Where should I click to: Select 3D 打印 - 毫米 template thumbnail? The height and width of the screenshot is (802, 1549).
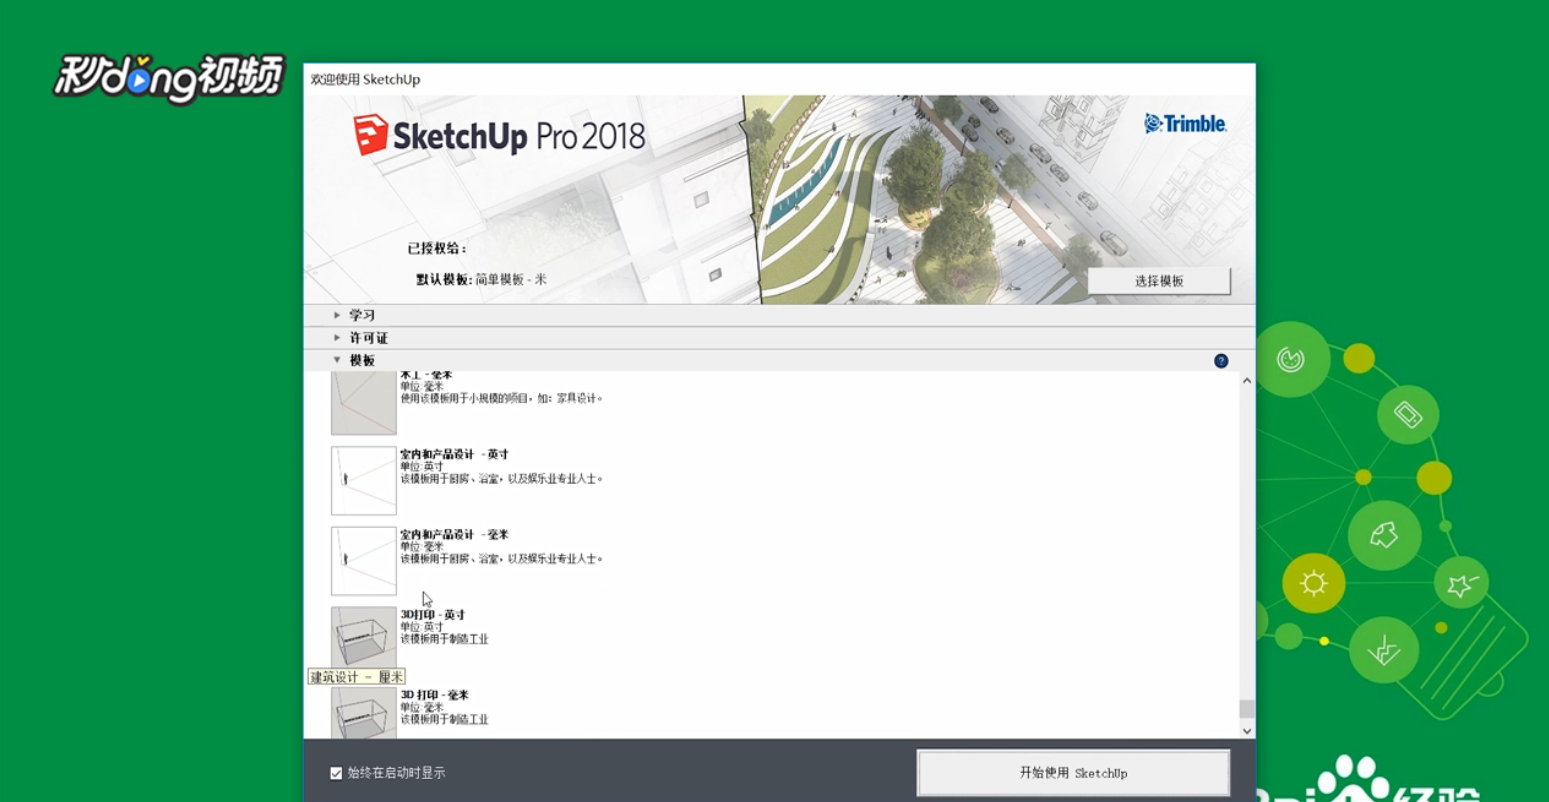[x=364, y=713]
